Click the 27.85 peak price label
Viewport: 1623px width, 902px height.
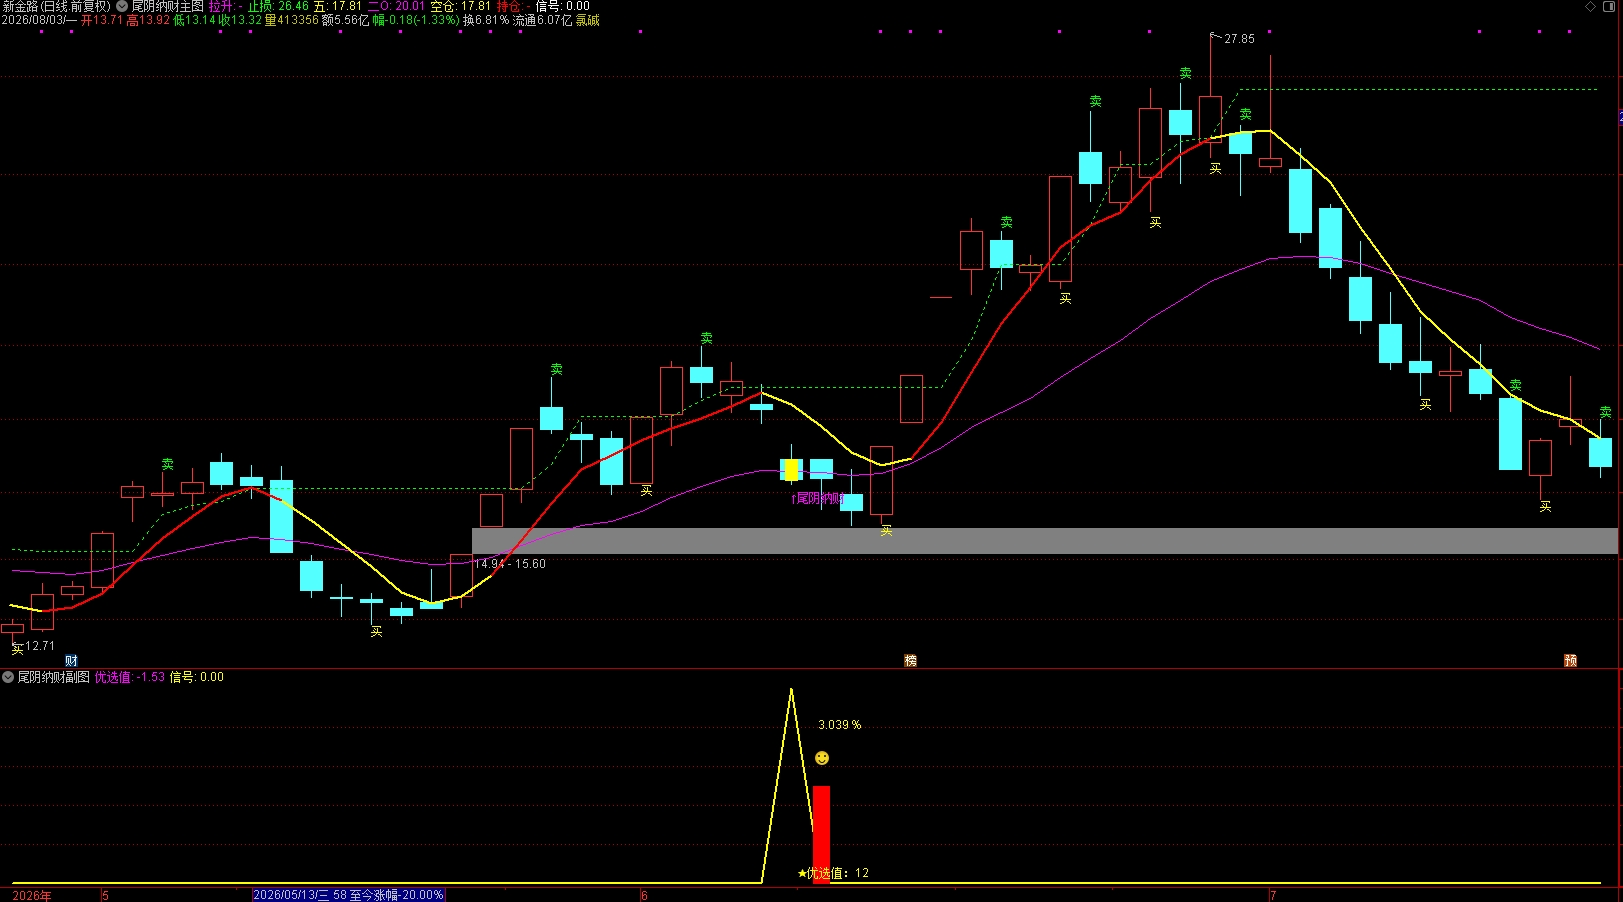[x=1237, y=39]
